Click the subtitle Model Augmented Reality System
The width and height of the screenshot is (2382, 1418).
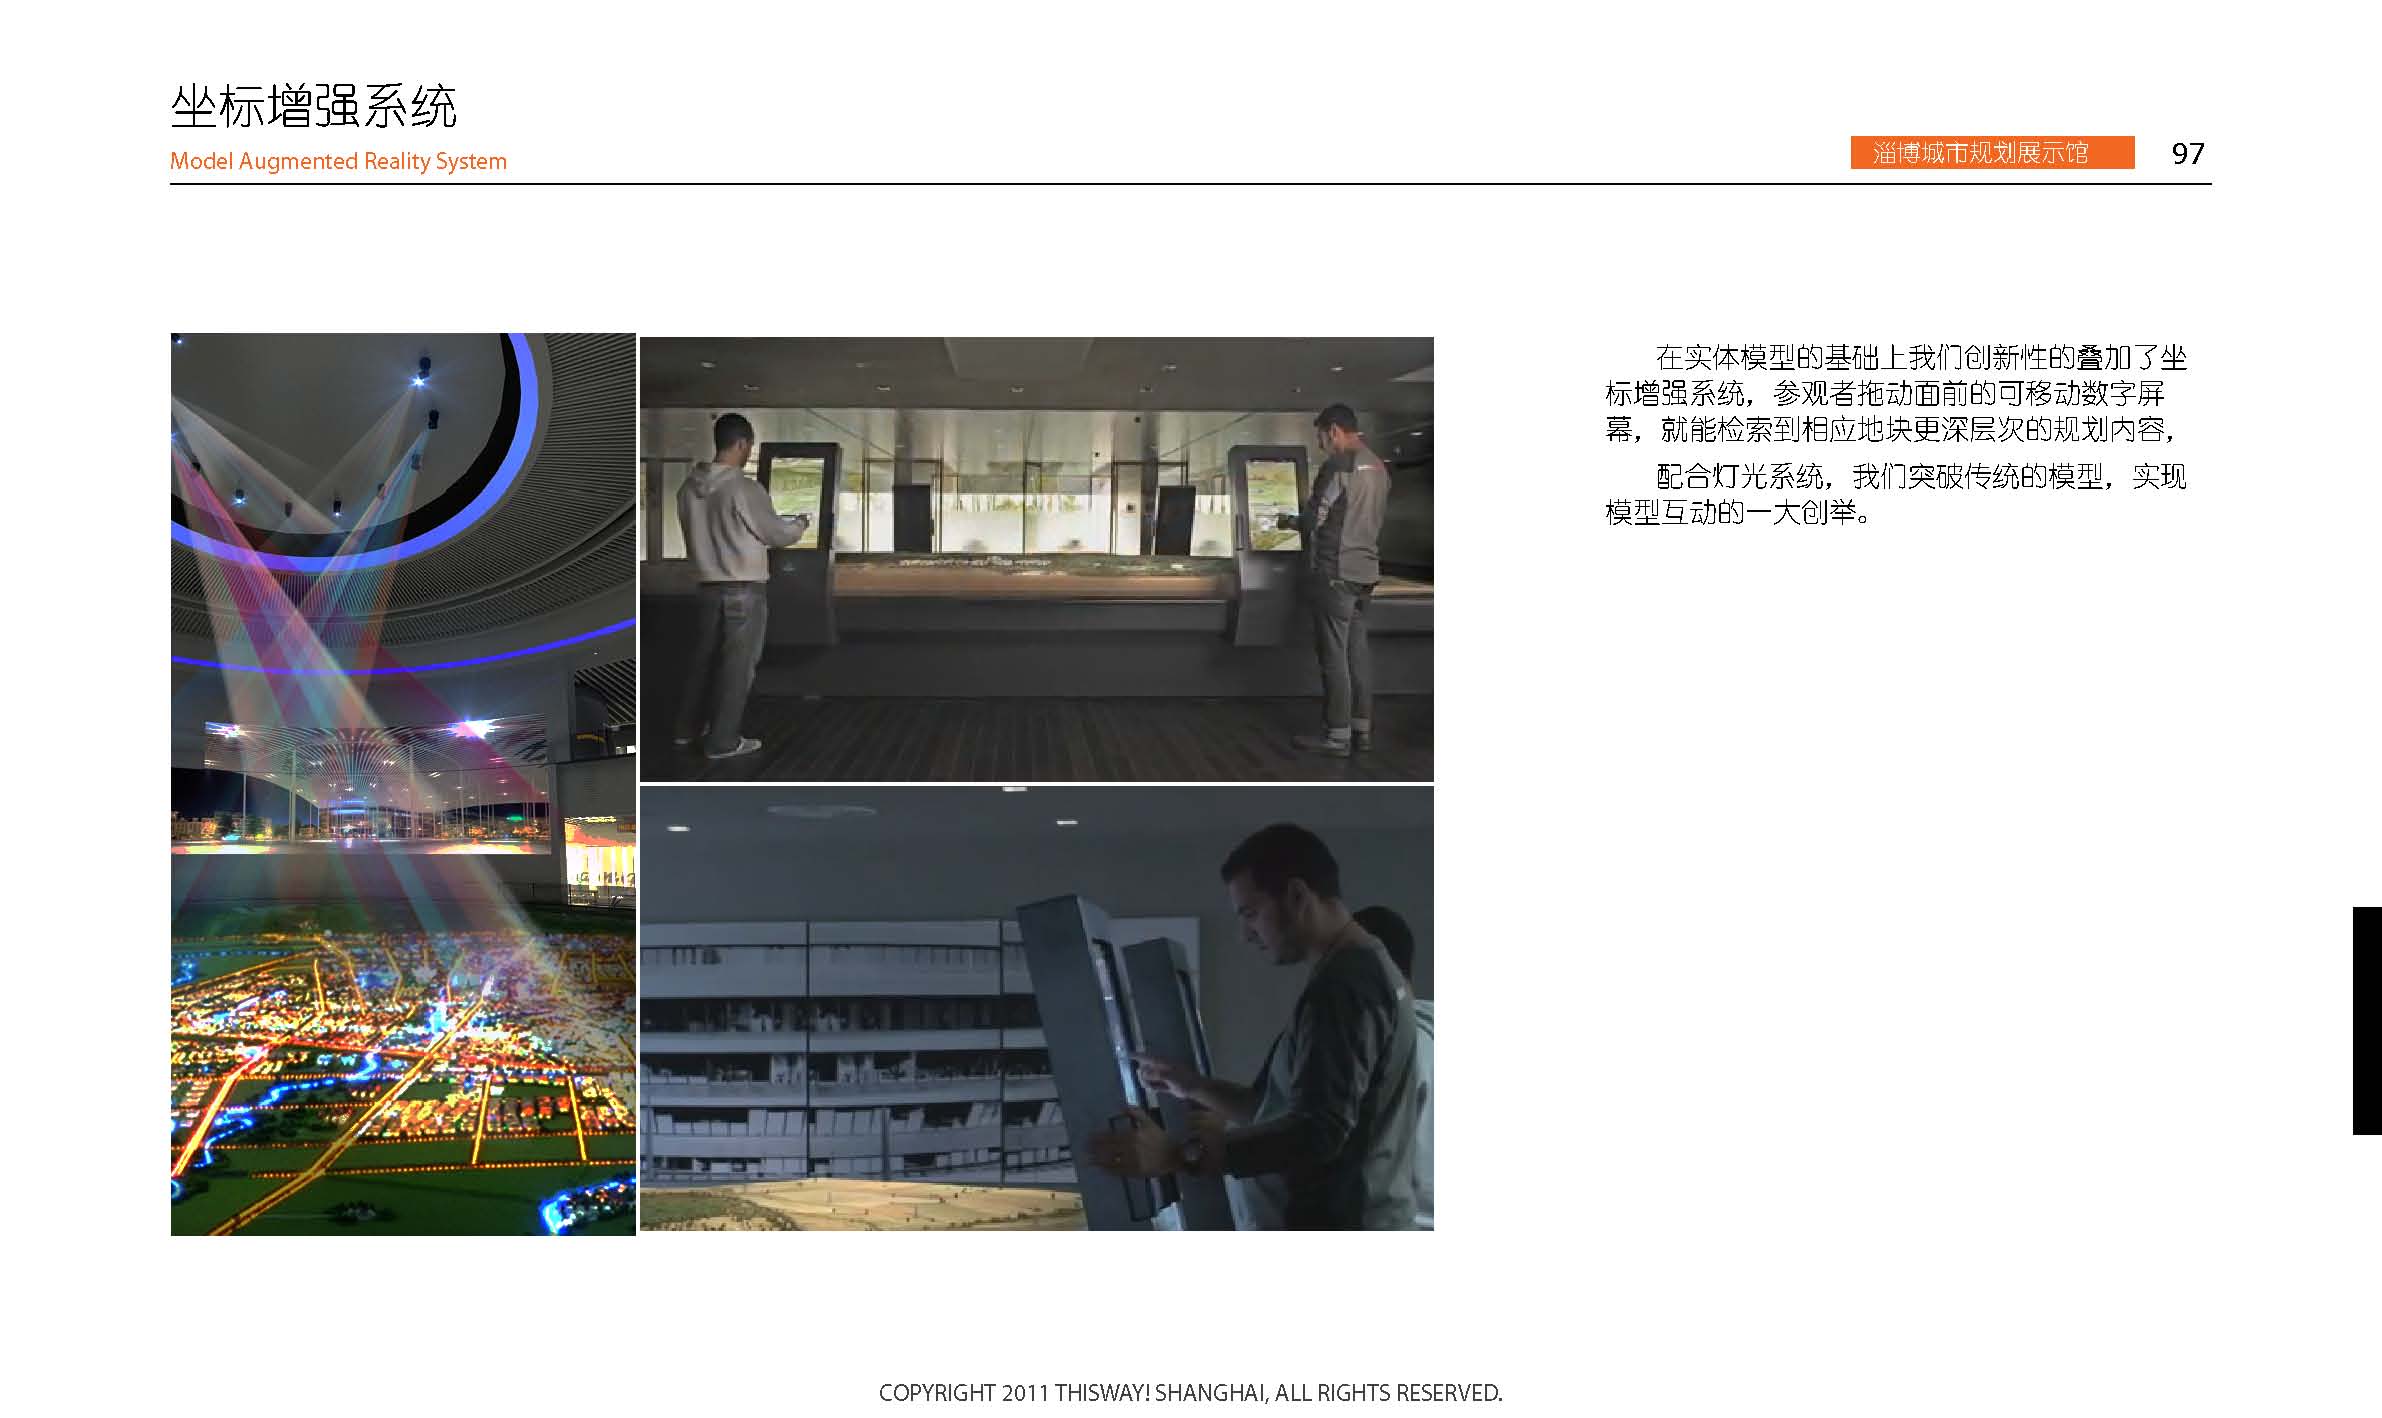click(x=338, y=161)
